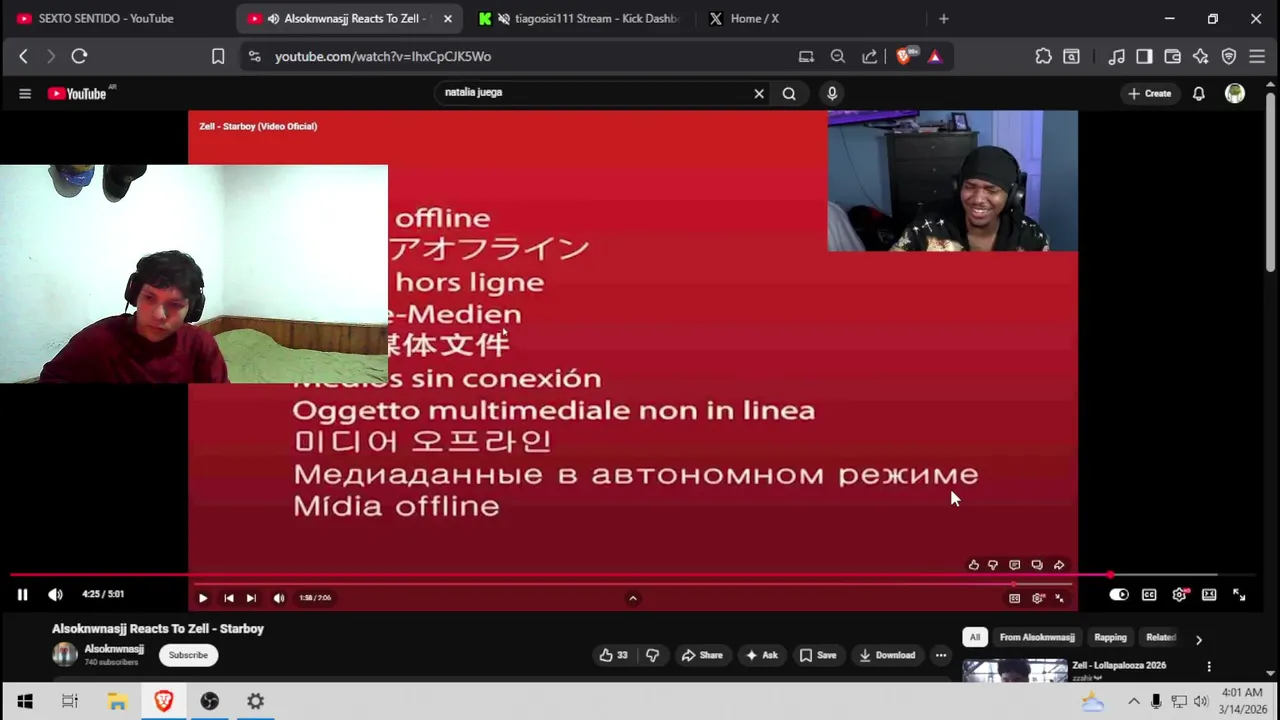
Task: Switch player to theater mode
Action: [1209, 595]
